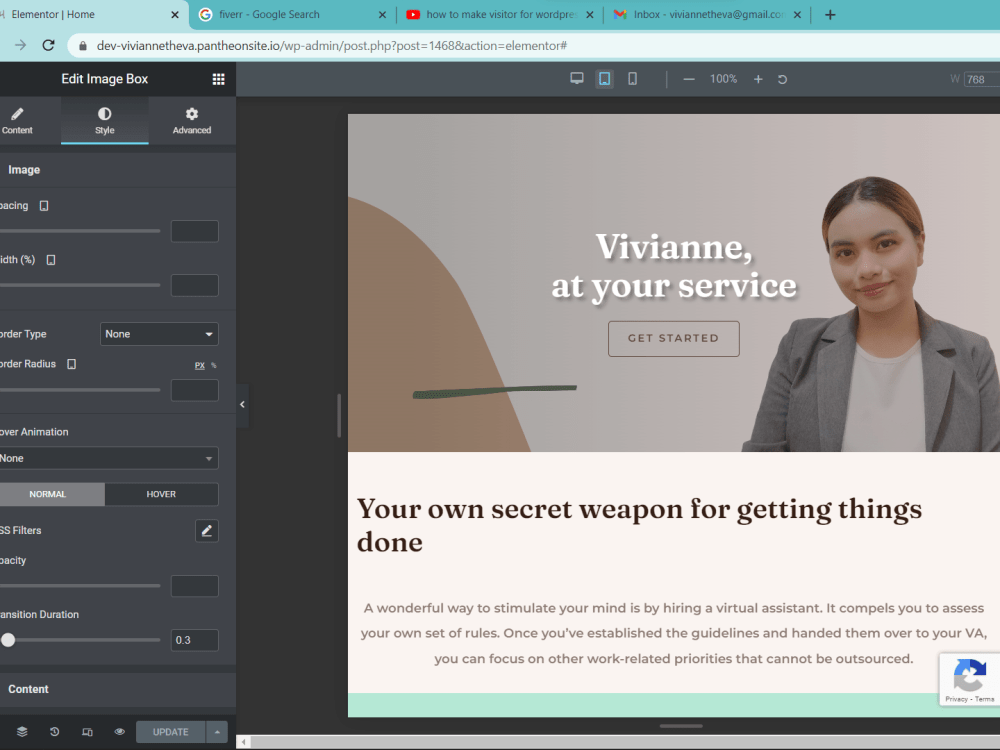Collapse the Elementor side panel
The width and height of the screenshot is (1000, 750).
coord(242,404)
